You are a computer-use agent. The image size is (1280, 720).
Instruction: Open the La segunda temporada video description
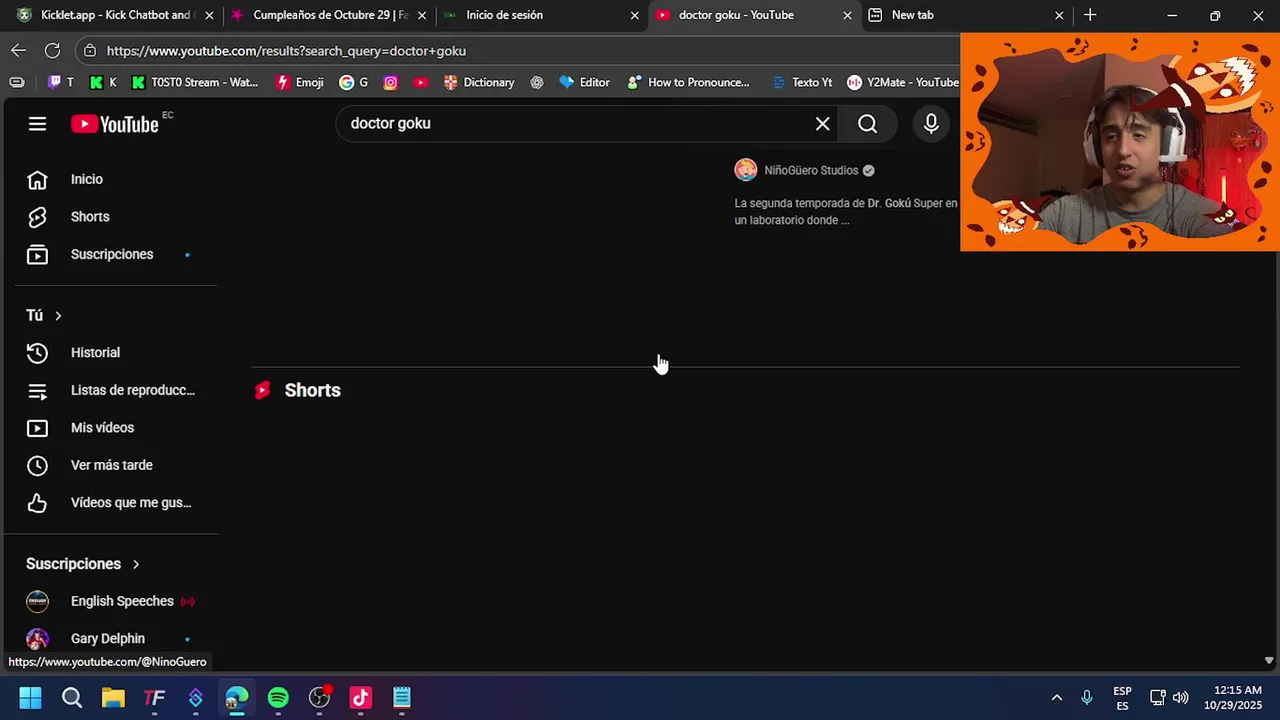(x=846, y=211)
